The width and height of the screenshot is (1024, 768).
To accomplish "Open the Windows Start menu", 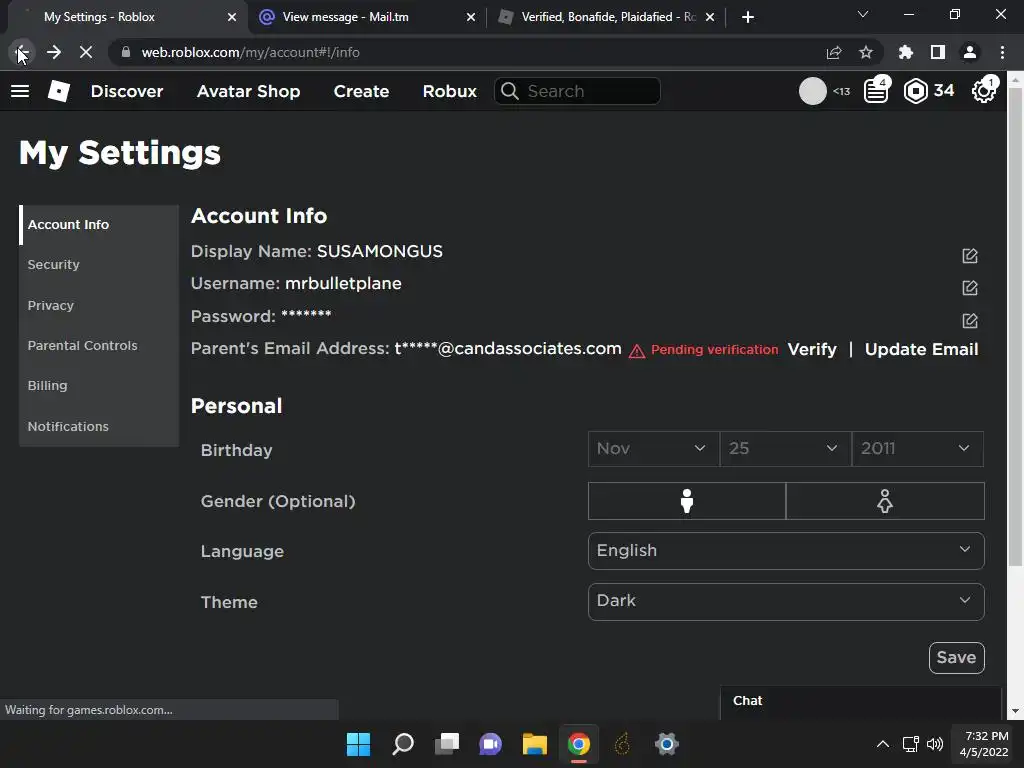I will click(x=358, y=744).
